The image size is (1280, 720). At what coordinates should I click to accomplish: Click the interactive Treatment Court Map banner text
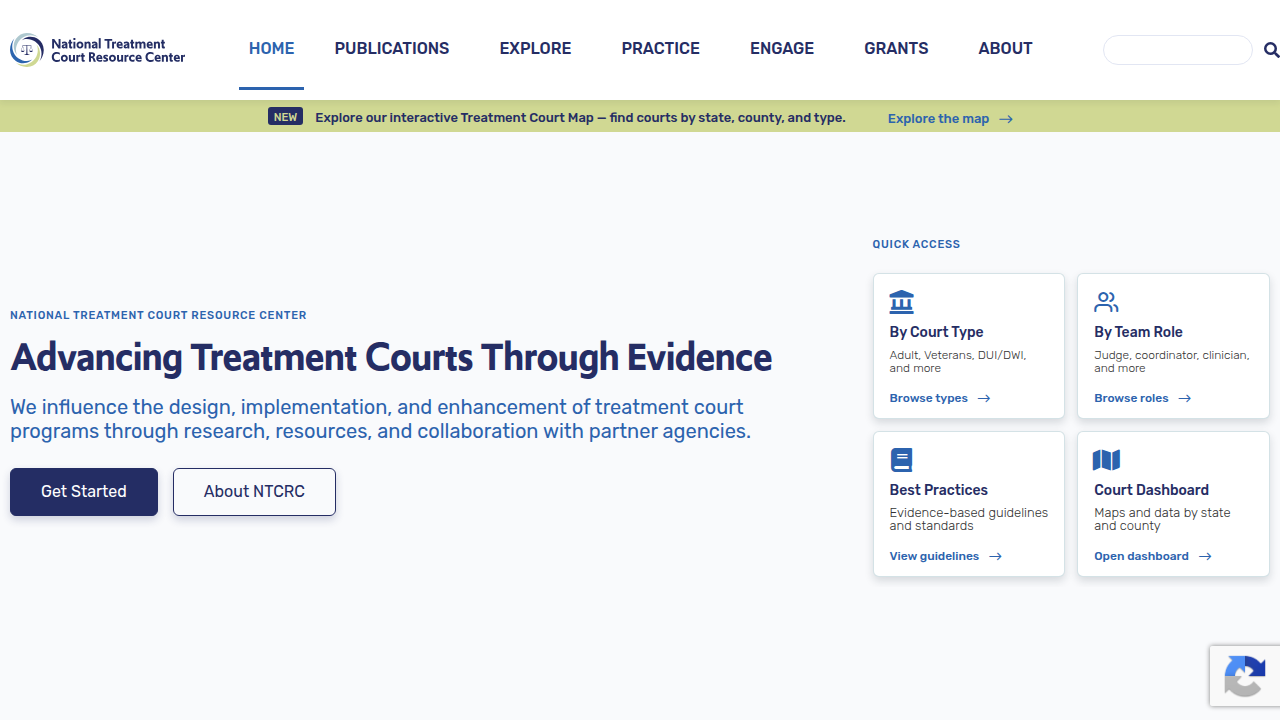580,118
